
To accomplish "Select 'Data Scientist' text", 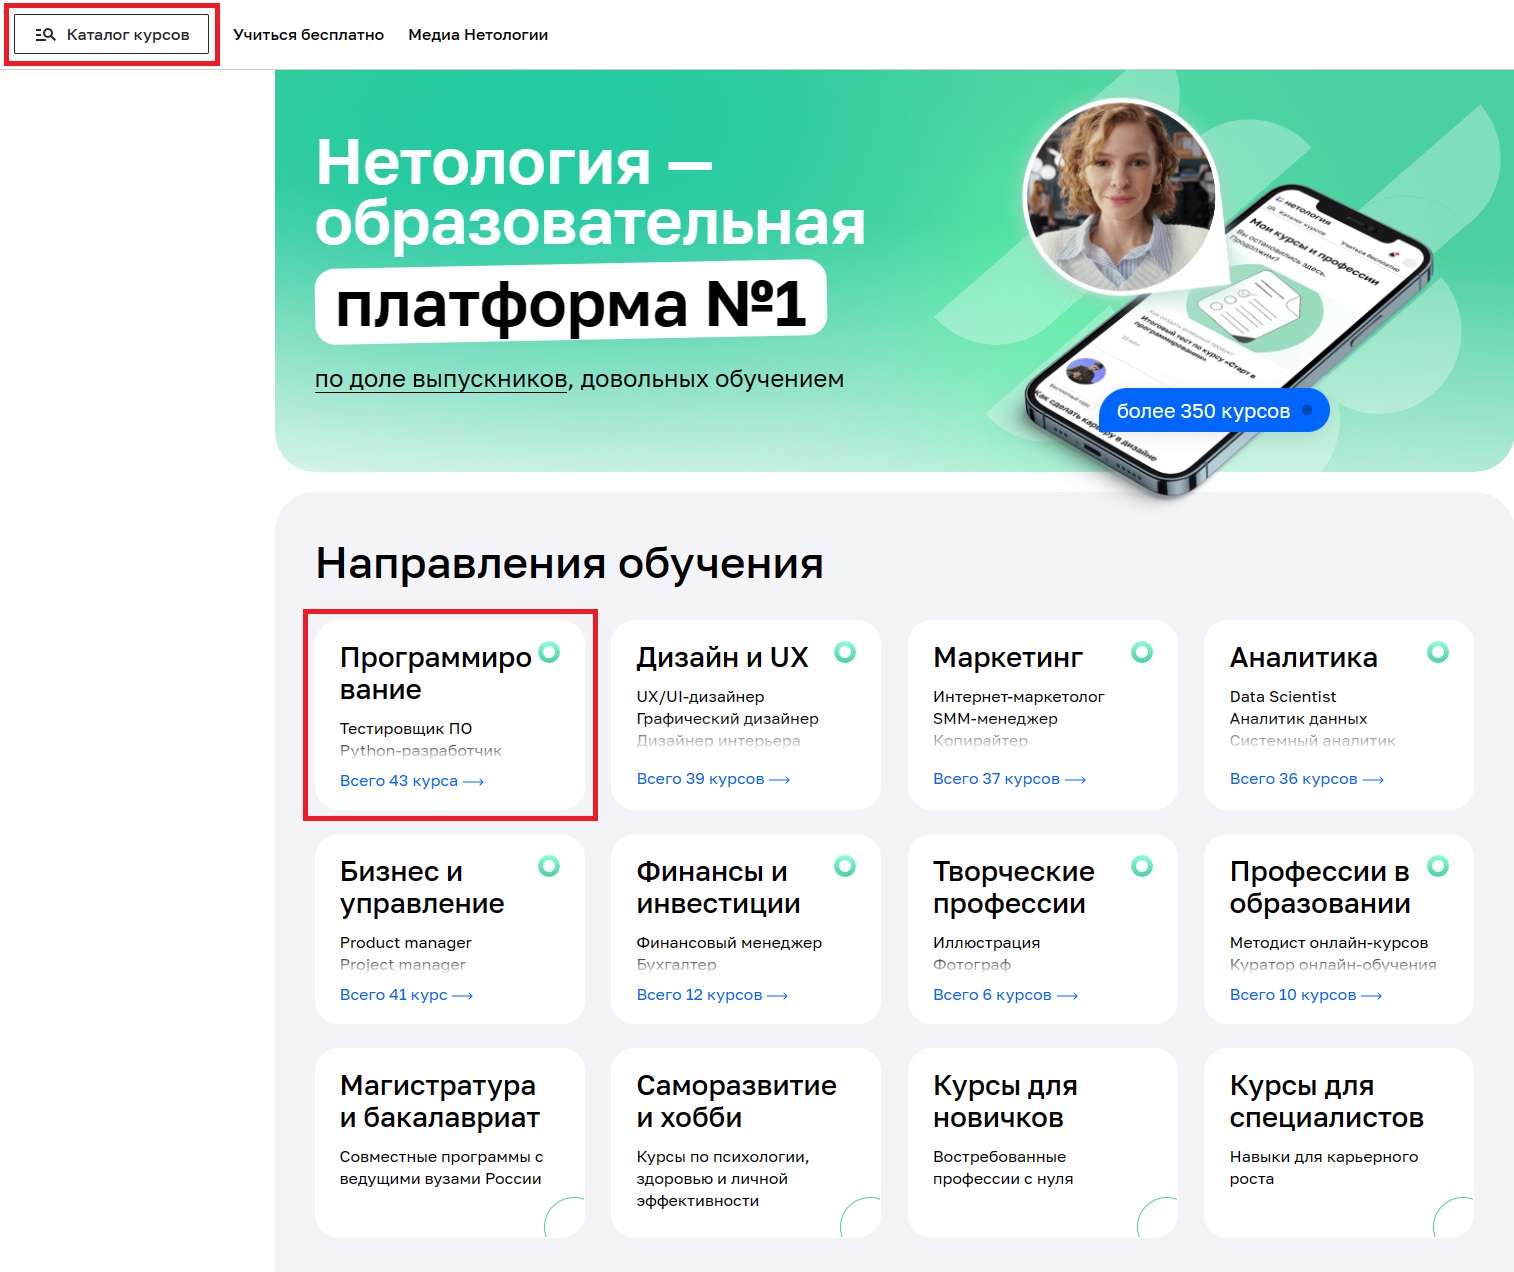I will click(x=1283, y=696).
